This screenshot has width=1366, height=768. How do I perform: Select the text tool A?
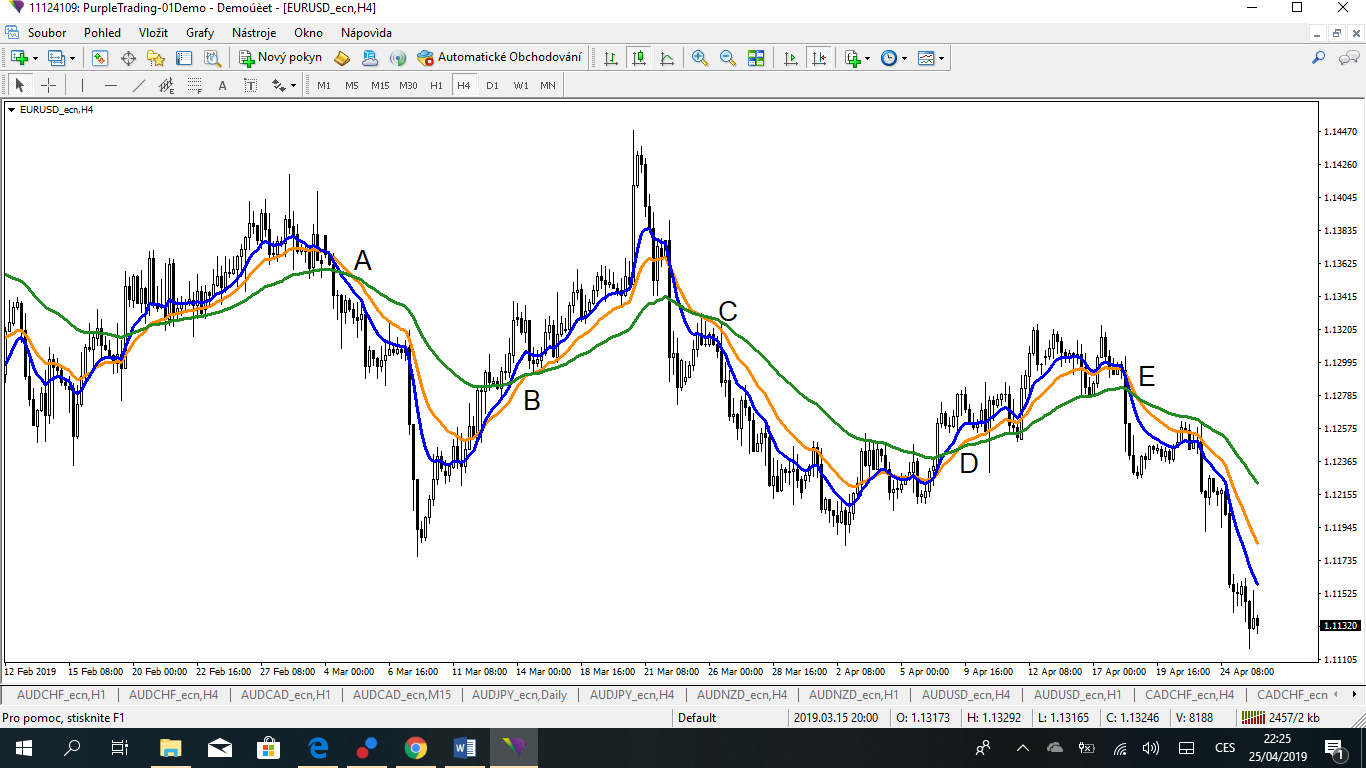click(x=223, y=85)
